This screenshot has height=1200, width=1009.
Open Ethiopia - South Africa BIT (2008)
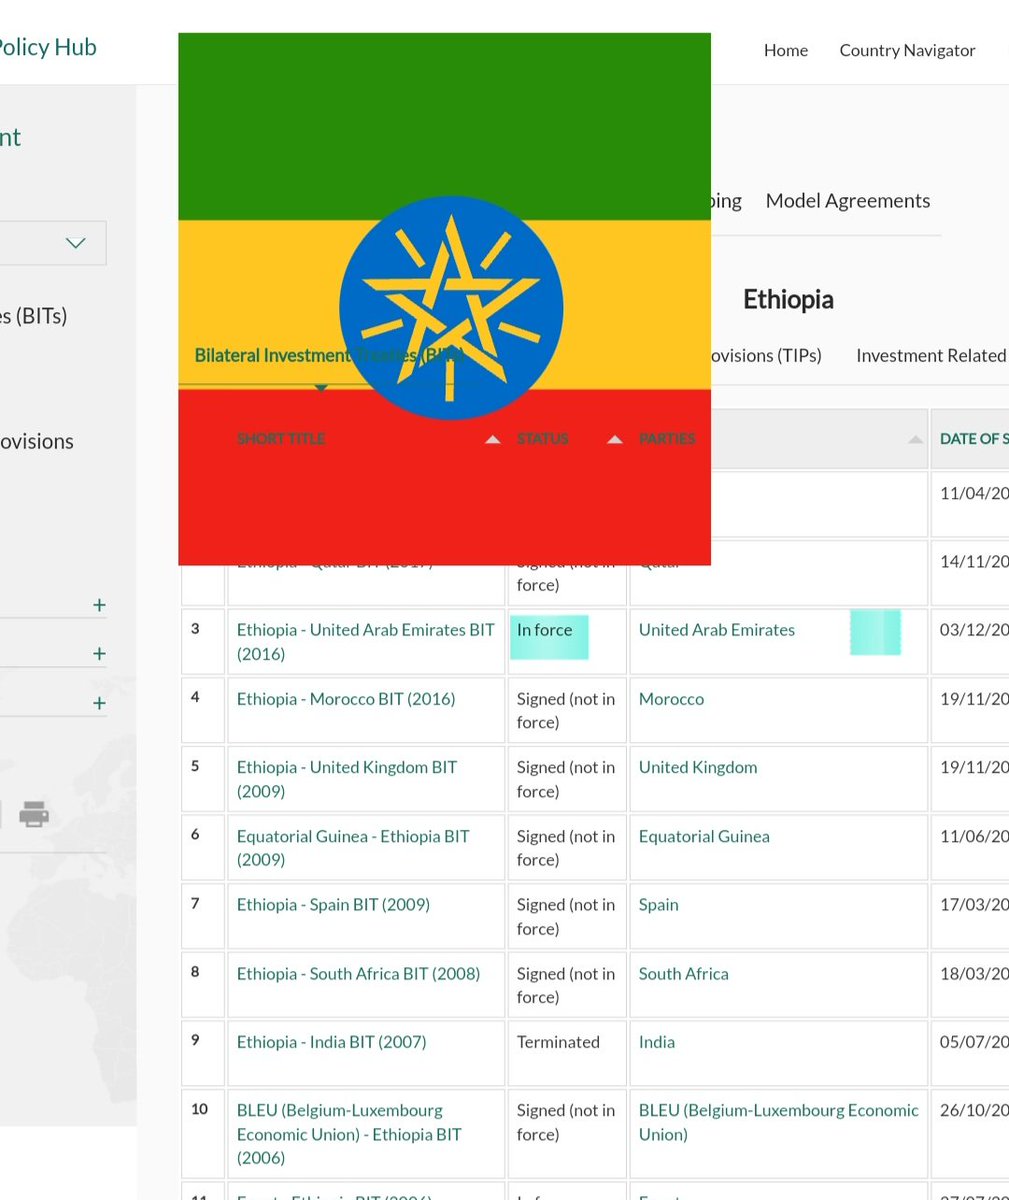pos(358,974)
